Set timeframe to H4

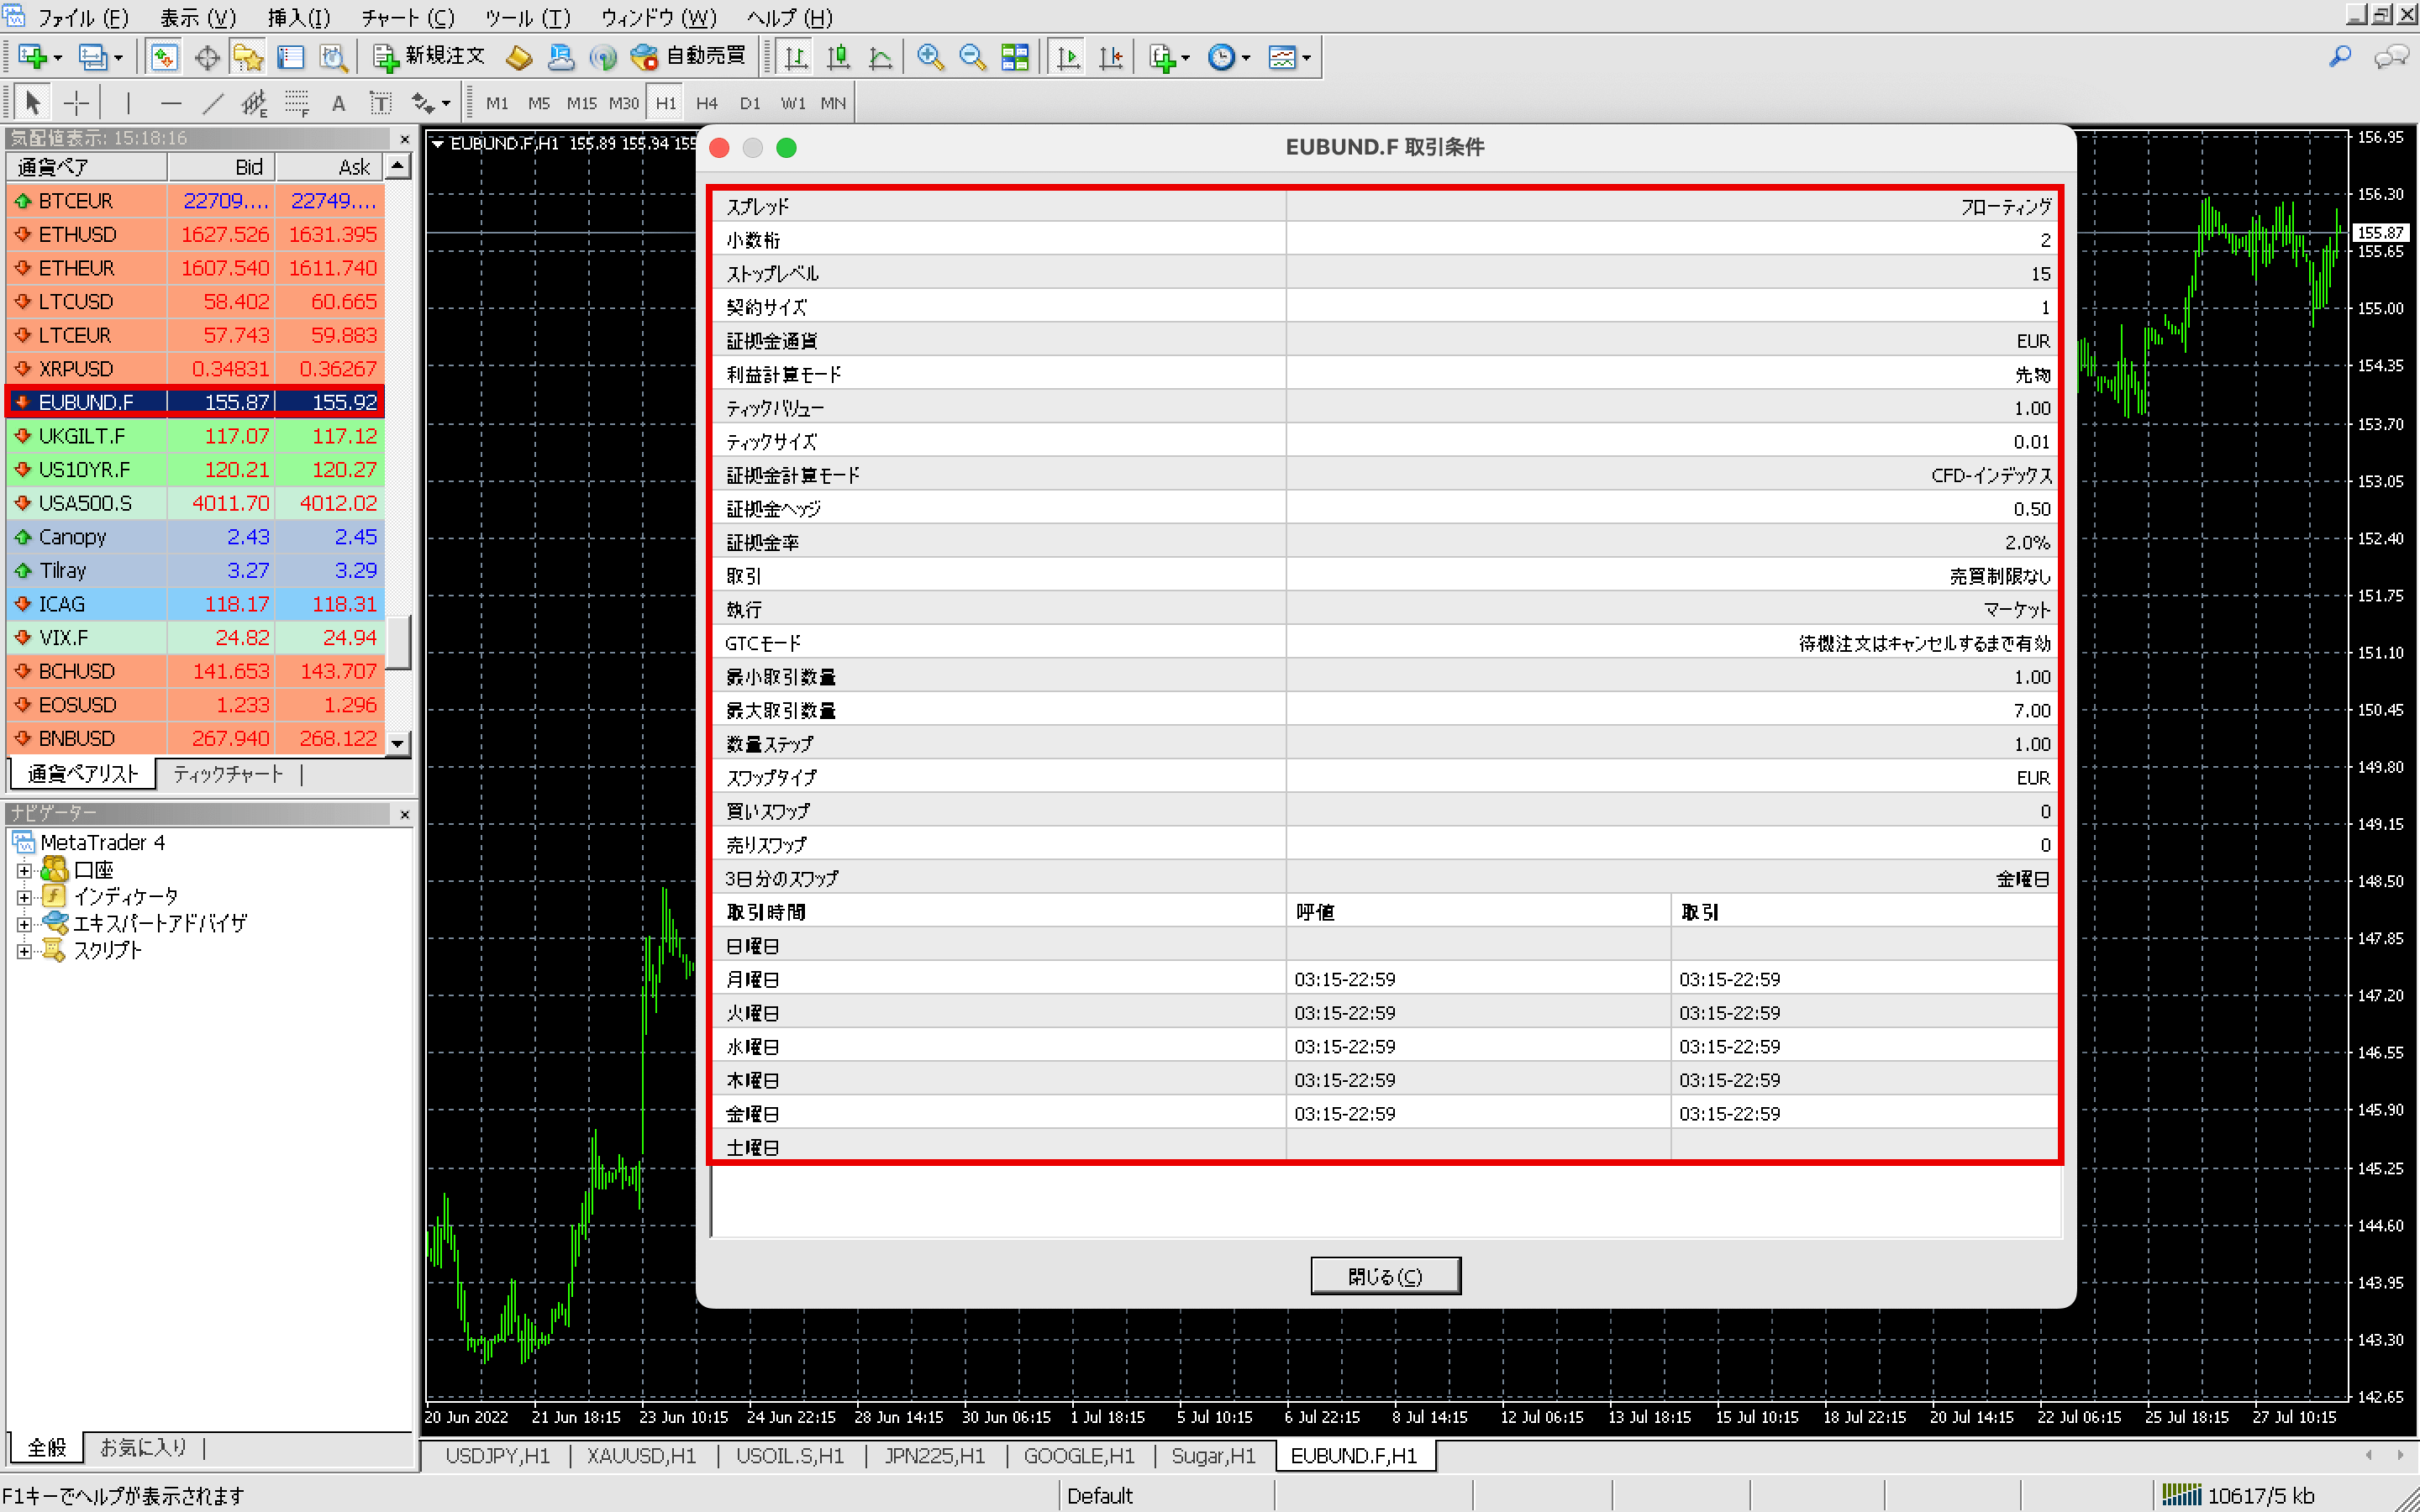(707, 103)
